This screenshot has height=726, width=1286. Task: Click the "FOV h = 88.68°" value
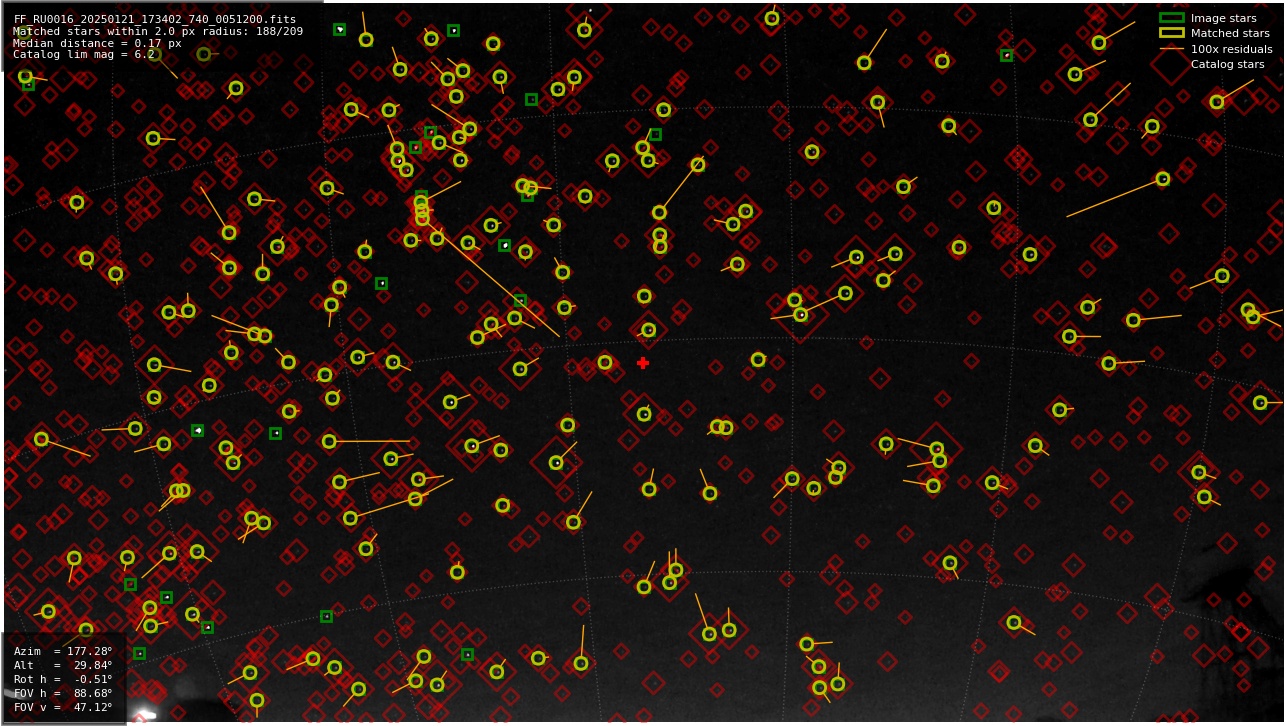63,693
